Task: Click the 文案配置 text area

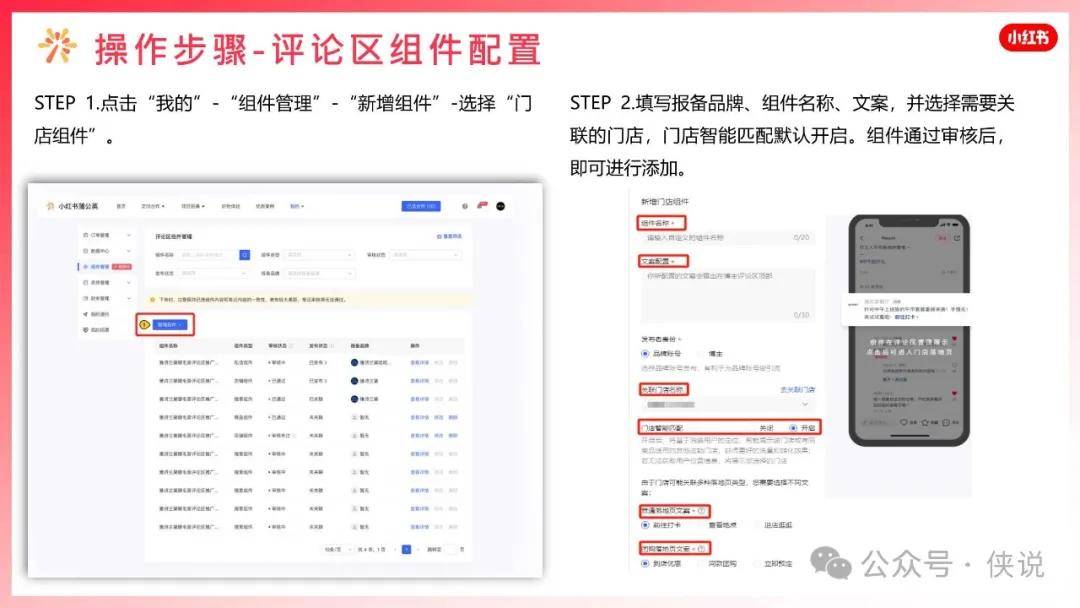Action: pos(727,295)
